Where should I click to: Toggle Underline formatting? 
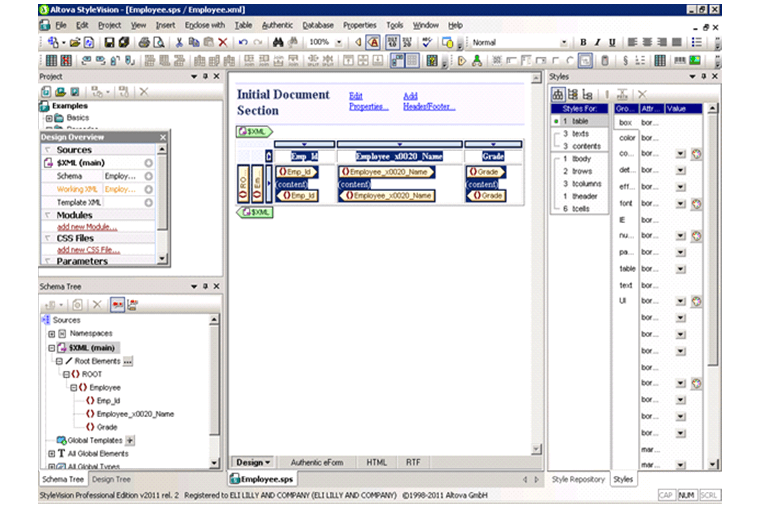point(612,43)
